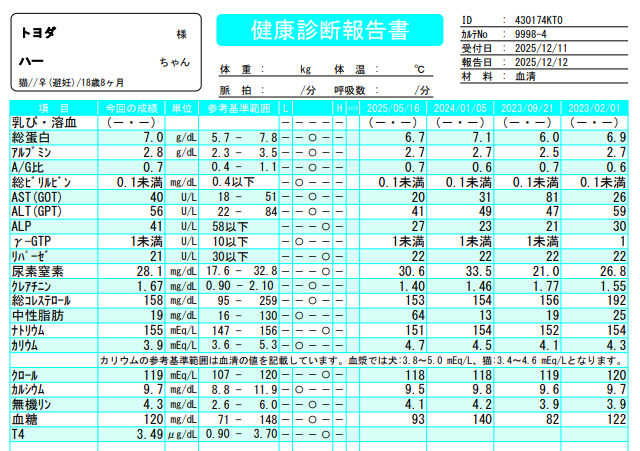Click the 項目 column header
This screenshot has height=451, width=640.
point(54,108)
